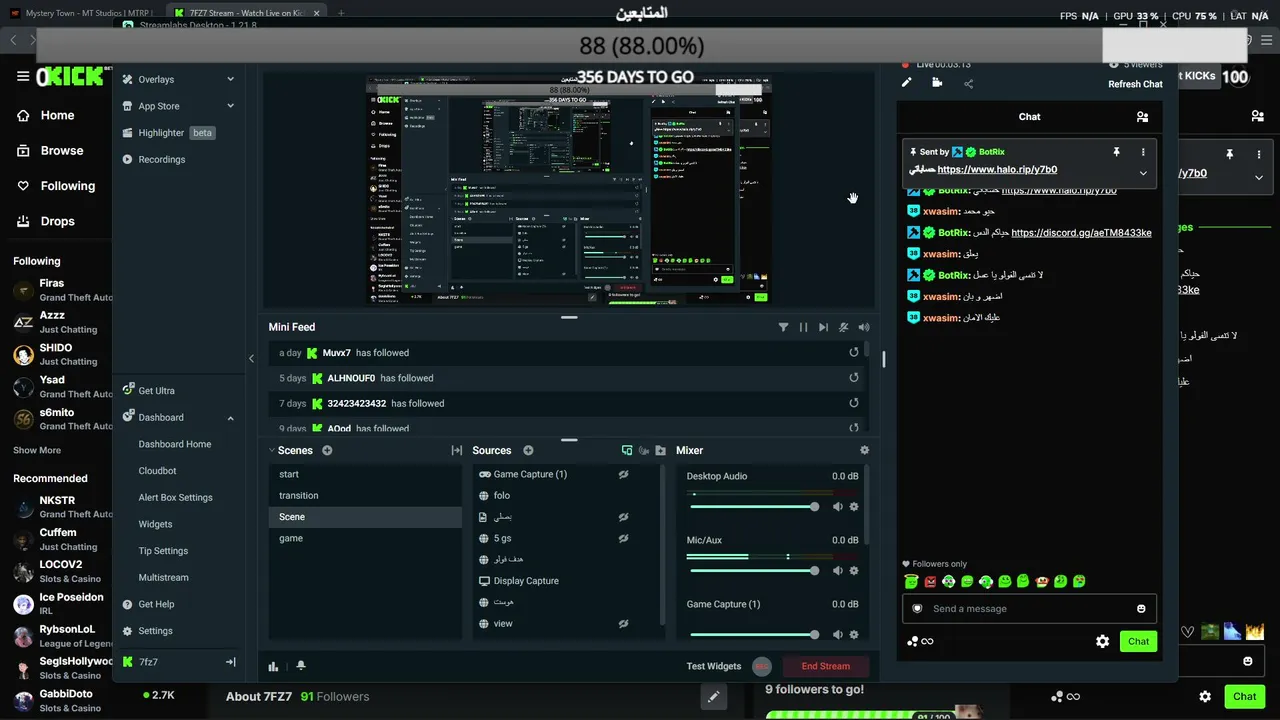Skip the current Mini Feed alert
1280x720 pixels.
coord(823,327)
